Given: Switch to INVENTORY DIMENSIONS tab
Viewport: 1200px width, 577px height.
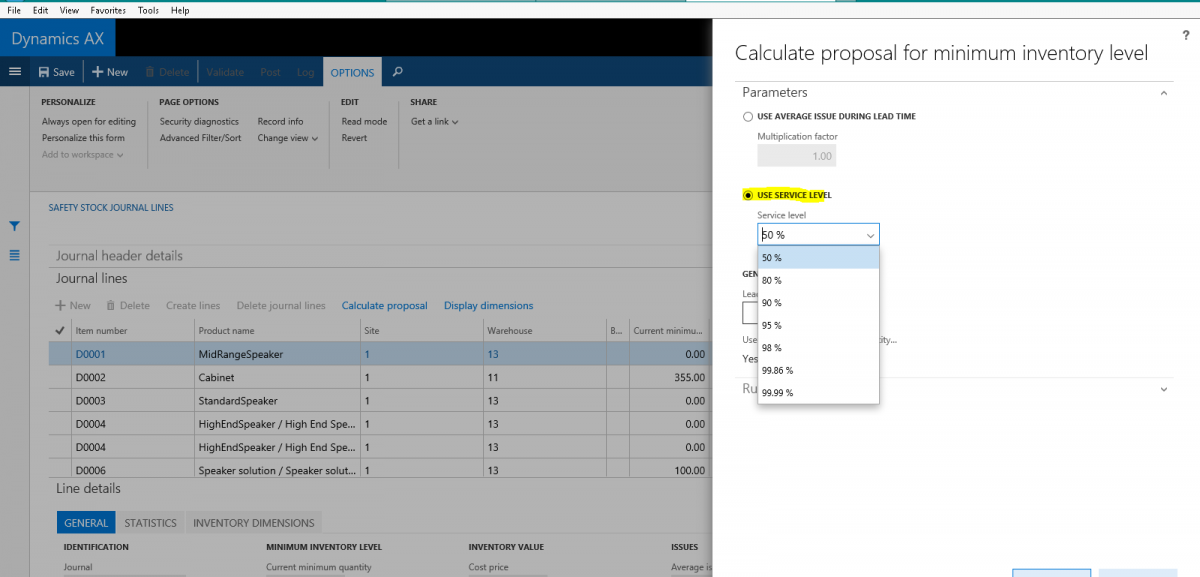Looking at the screenshot, I should coord(254,523).
